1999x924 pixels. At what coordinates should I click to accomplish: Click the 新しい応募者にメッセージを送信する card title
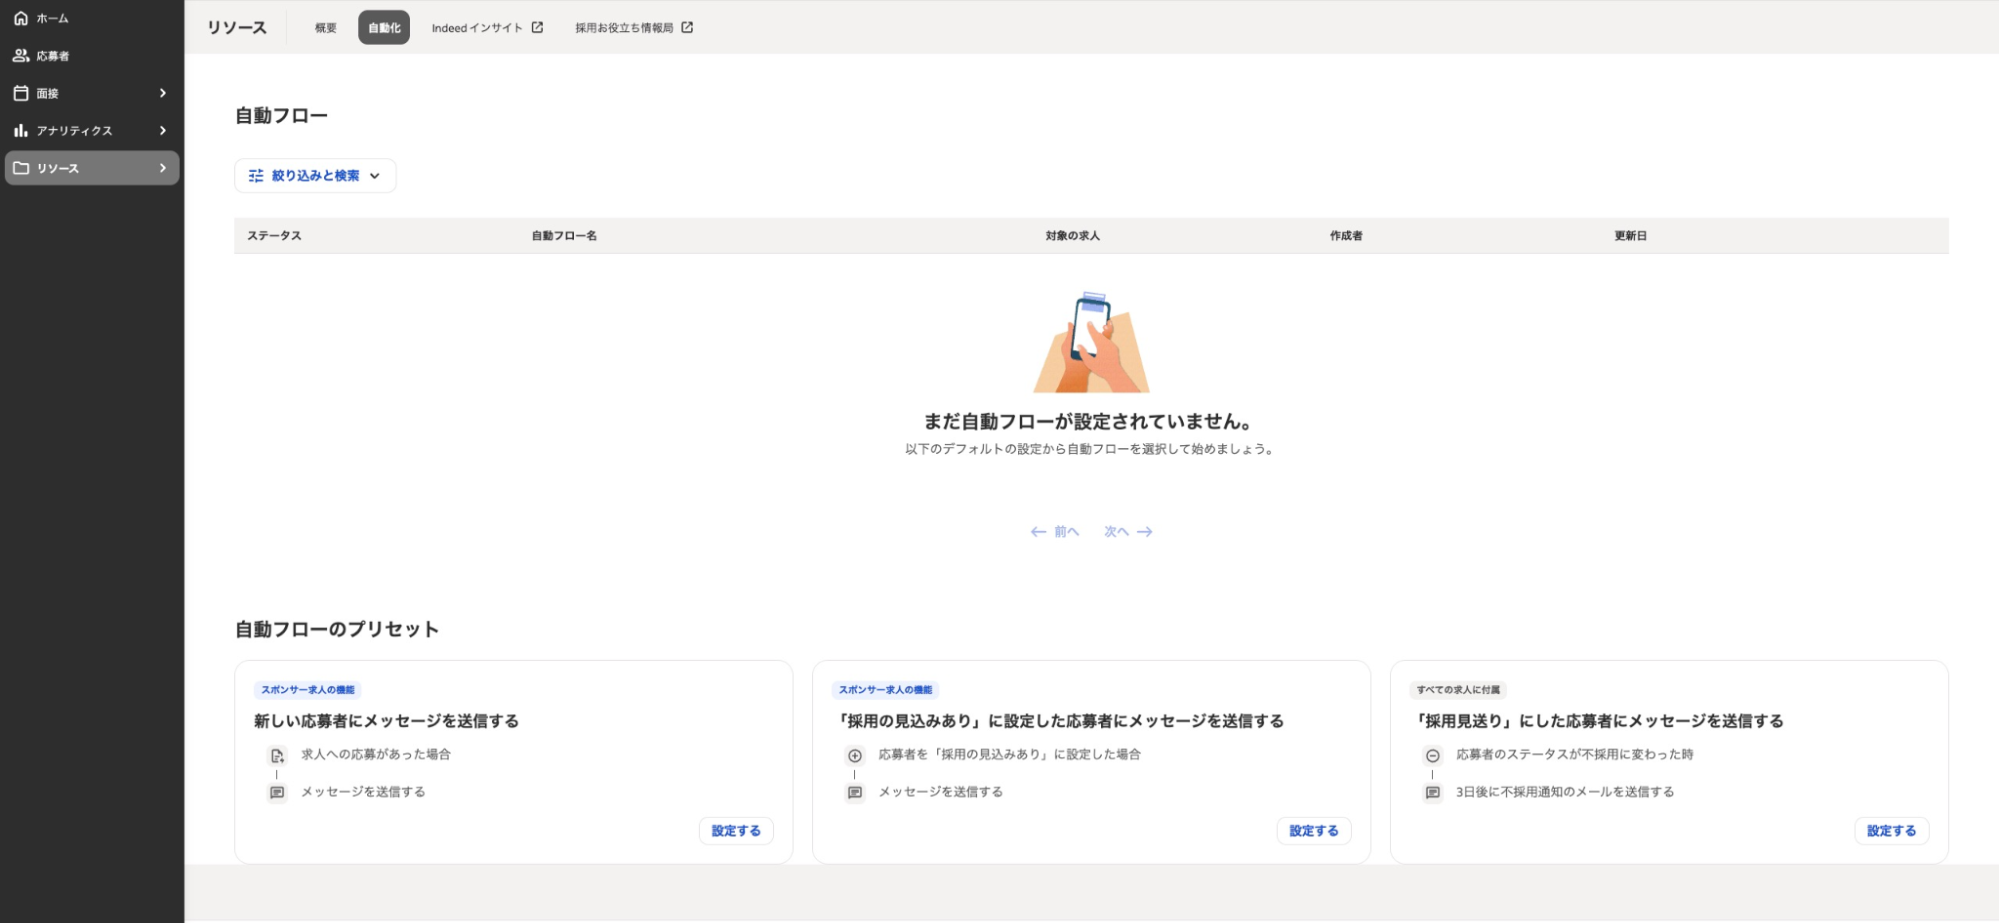(x=386, y=721)
